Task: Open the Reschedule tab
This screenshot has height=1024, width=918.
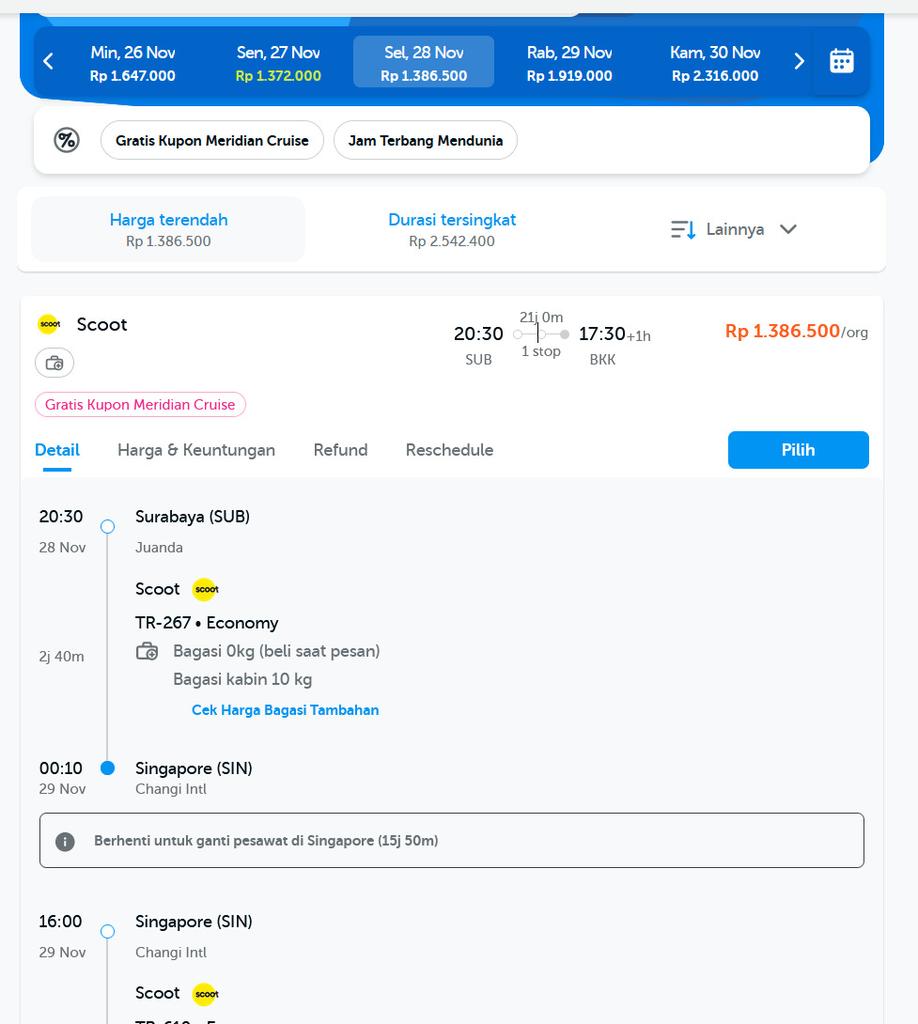Action: pyautogui.click(x=449, y=450)
